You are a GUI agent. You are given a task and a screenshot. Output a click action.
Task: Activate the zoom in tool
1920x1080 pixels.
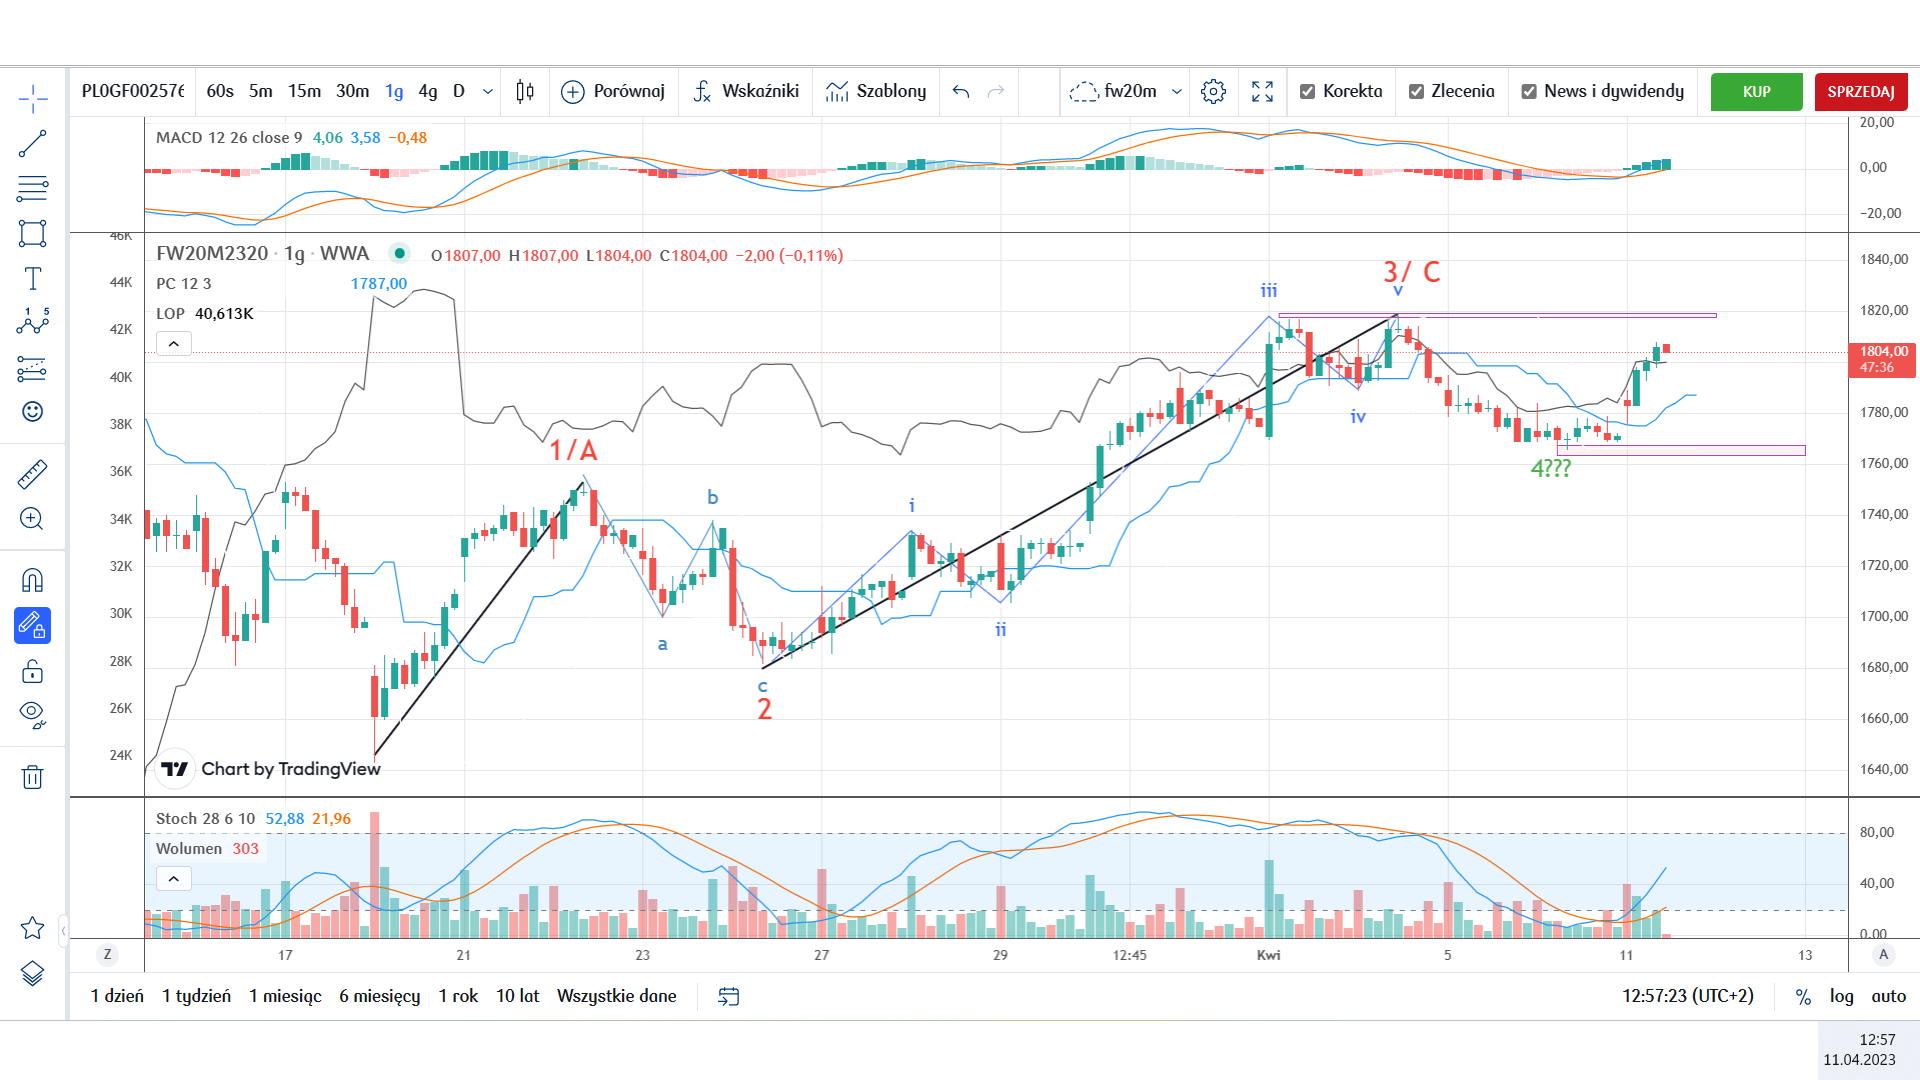pos(32,518)
